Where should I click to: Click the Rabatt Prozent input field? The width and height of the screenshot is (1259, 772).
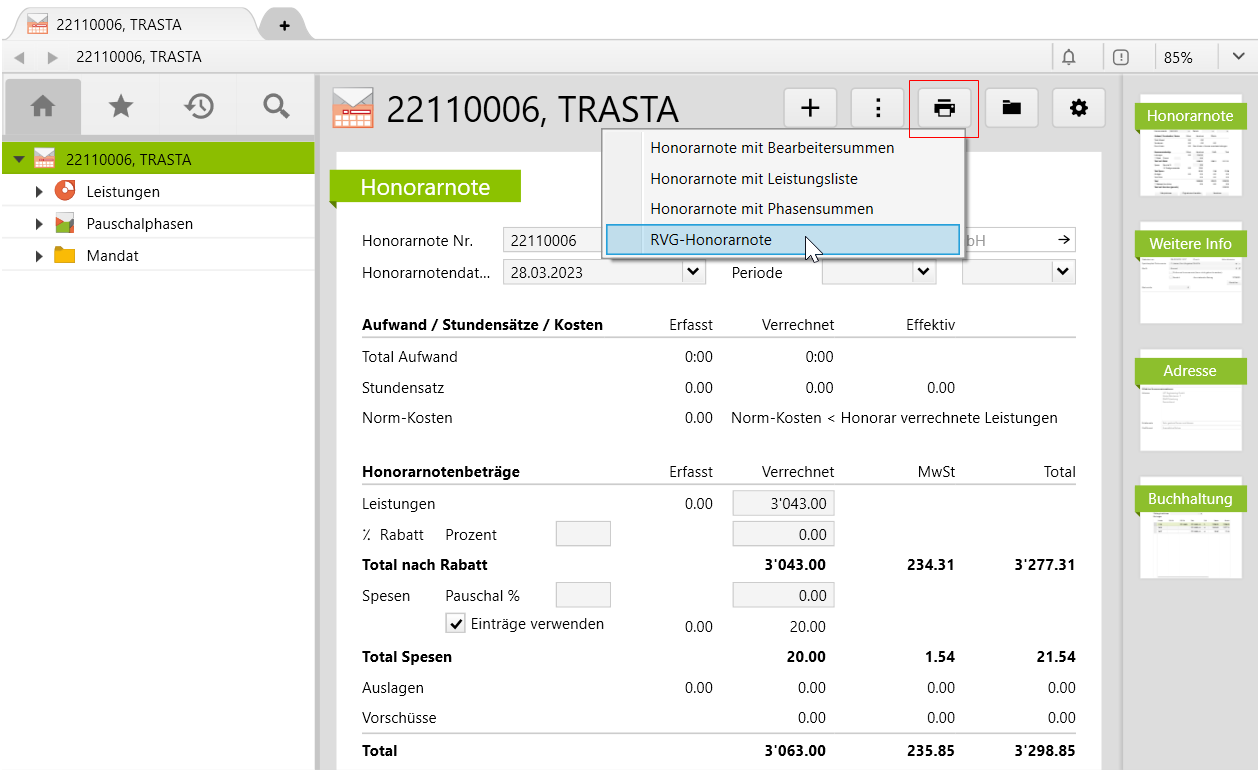582,534
